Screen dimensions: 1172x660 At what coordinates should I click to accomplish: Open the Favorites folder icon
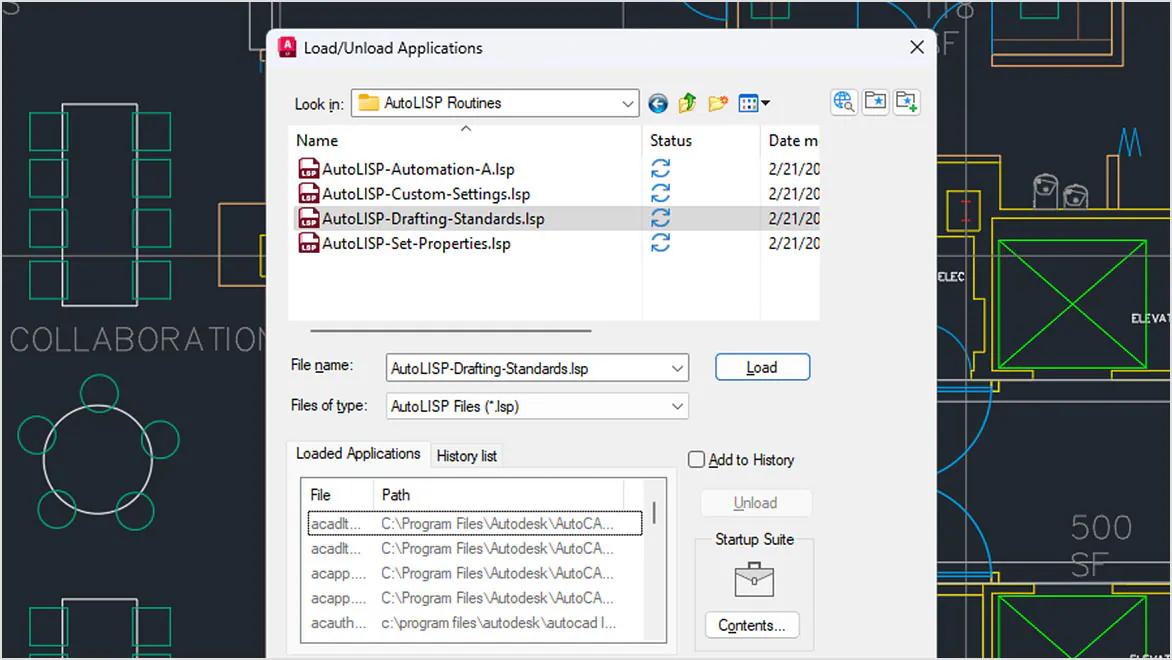click(875, 102)
